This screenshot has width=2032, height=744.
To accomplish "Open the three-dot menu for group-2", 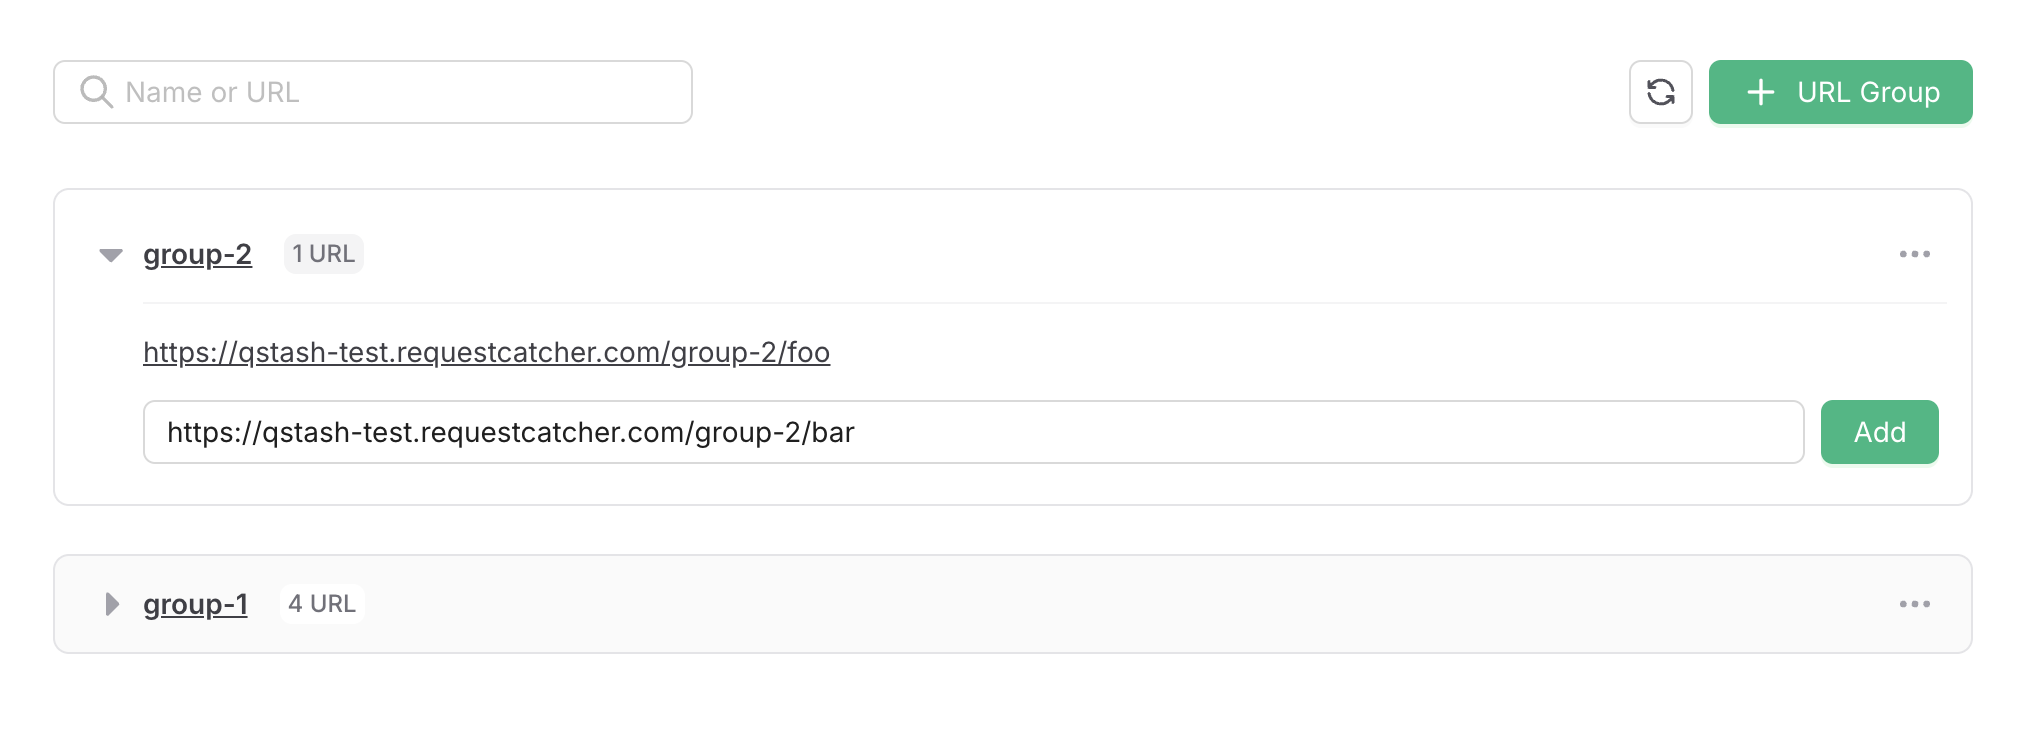I will tap(1914, 254).
